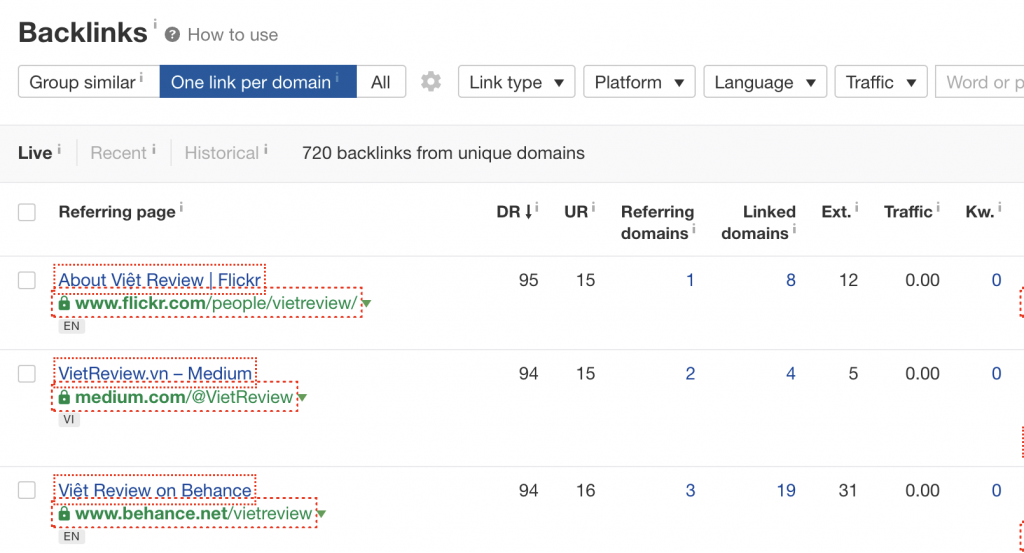The image size is (1024, 553).
Task: Click the info icon next to Backlinks title
Action: (155, 24)
